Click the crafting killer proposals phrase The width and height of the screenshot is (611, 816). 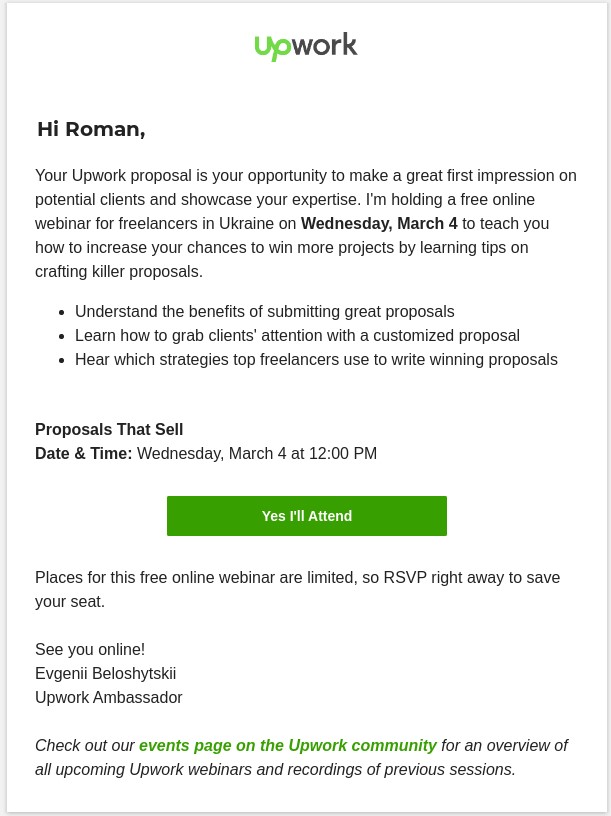tap(119, 271)
